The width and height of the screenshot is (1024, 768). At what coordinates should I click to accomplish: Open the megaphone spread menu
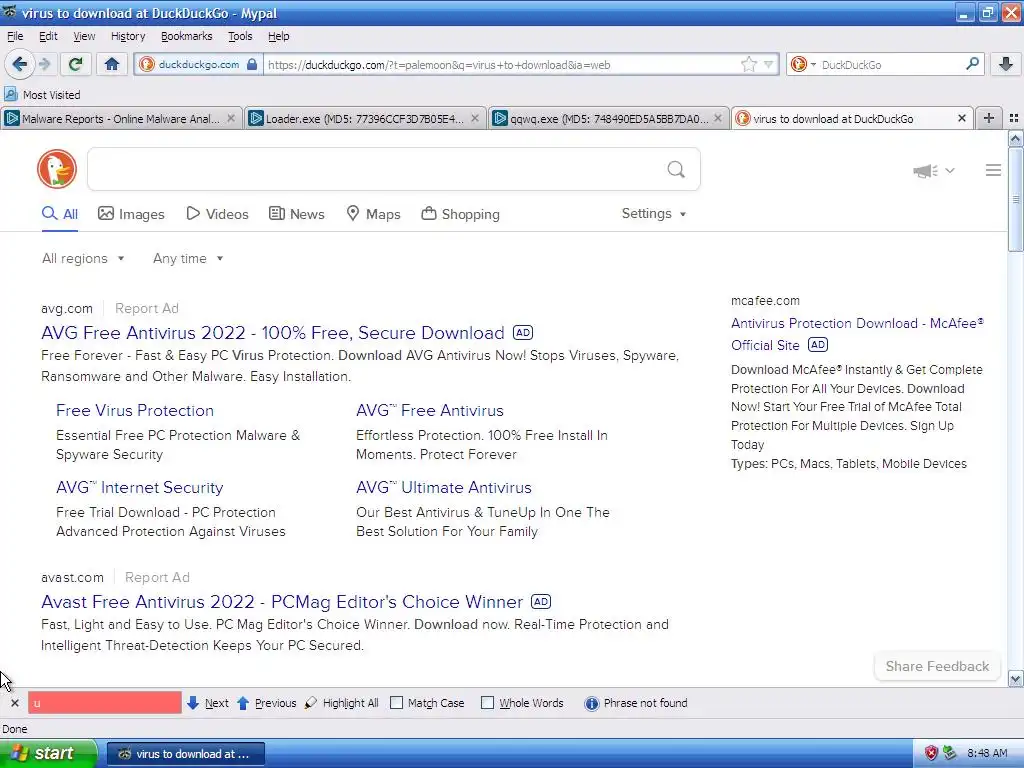(933, 170)
